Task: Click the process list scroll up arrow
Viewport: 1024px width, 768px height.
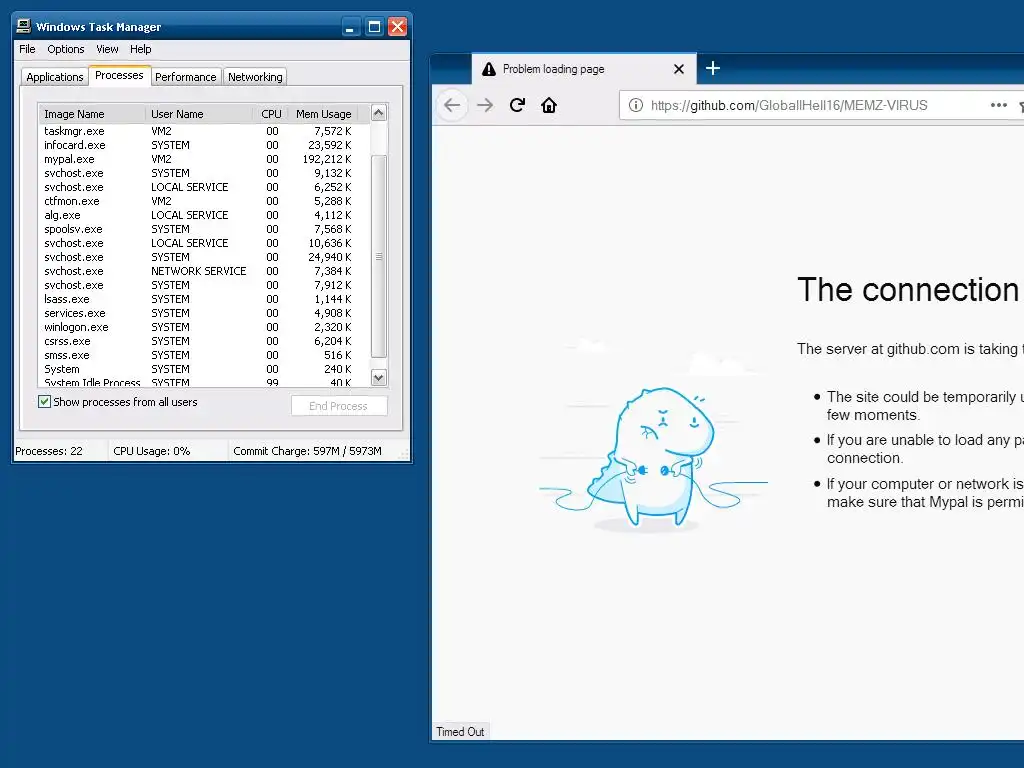Action: (379, 113)
